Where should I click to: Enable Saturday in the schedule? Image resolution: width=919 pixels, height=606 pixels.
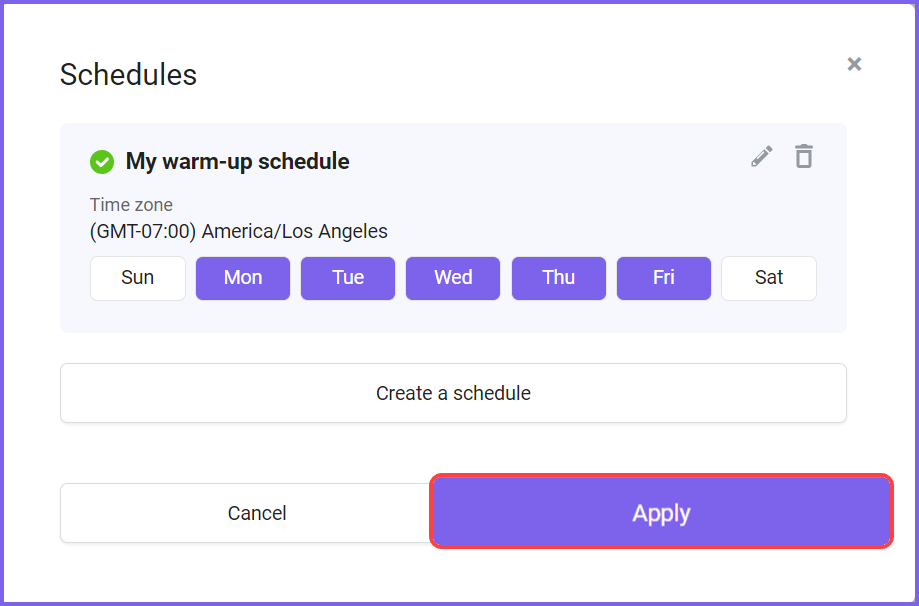tap(769, 278)
